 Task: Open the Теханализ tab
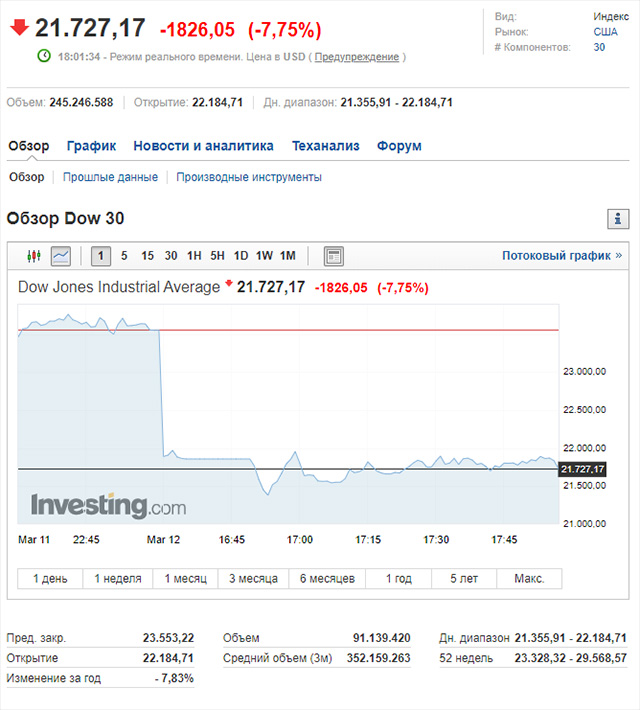(x=325, y=146)
